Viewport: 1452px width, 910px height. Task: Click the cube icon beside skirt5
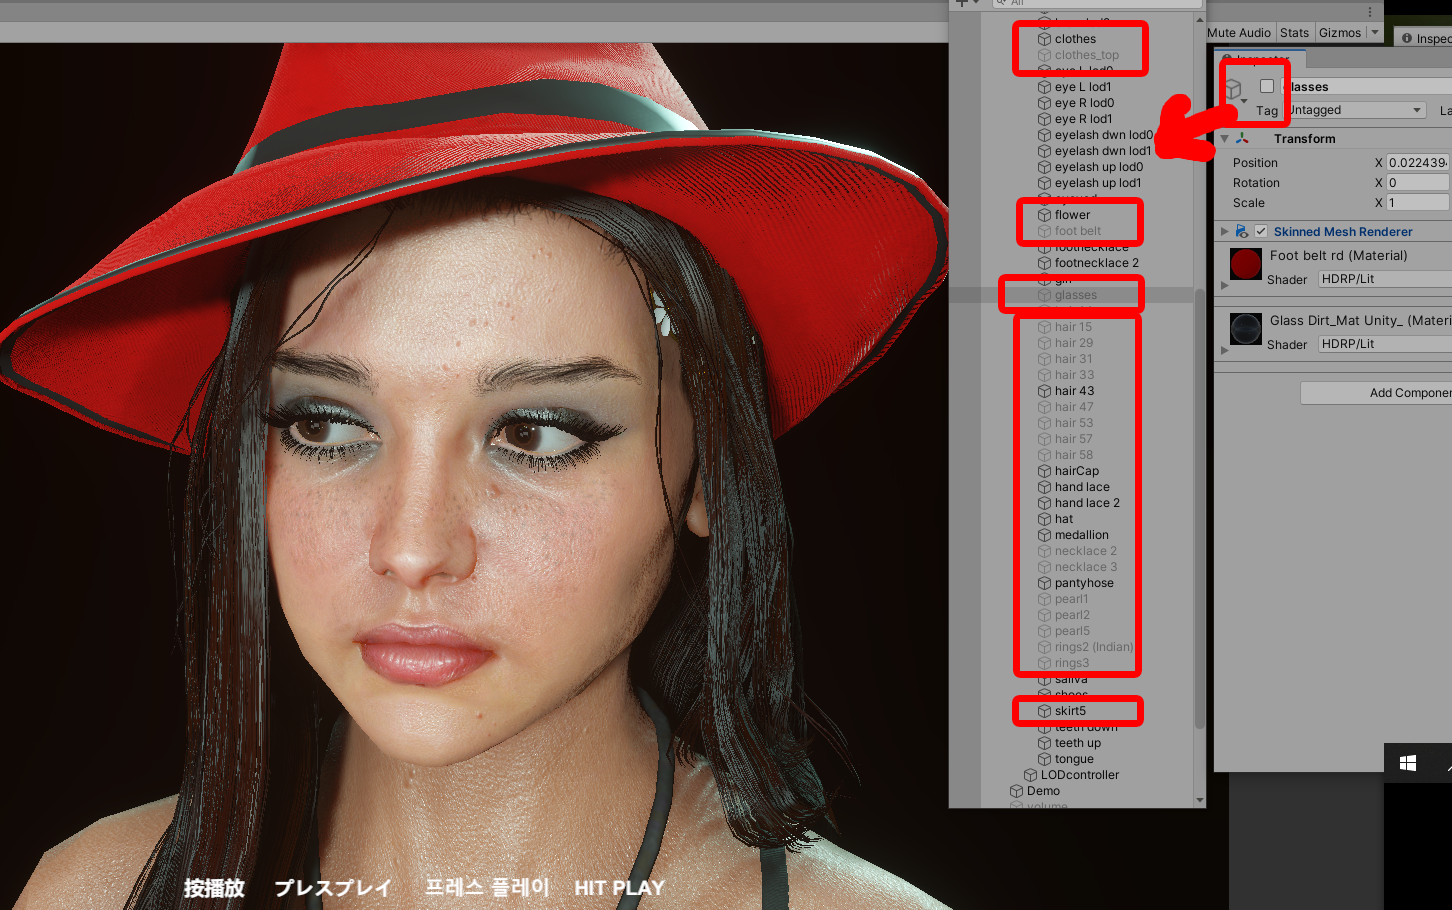tap(1044, 711)
